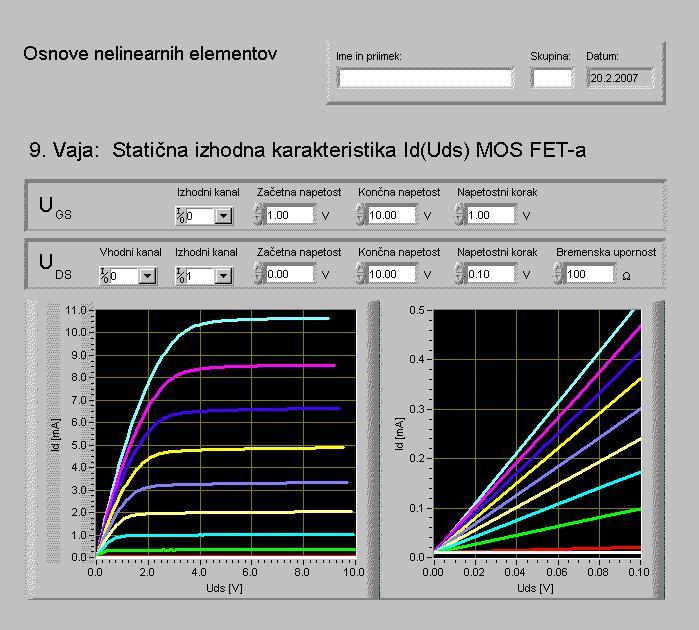Click the 'Uds [V]' label under left graph

coord(224,589)
